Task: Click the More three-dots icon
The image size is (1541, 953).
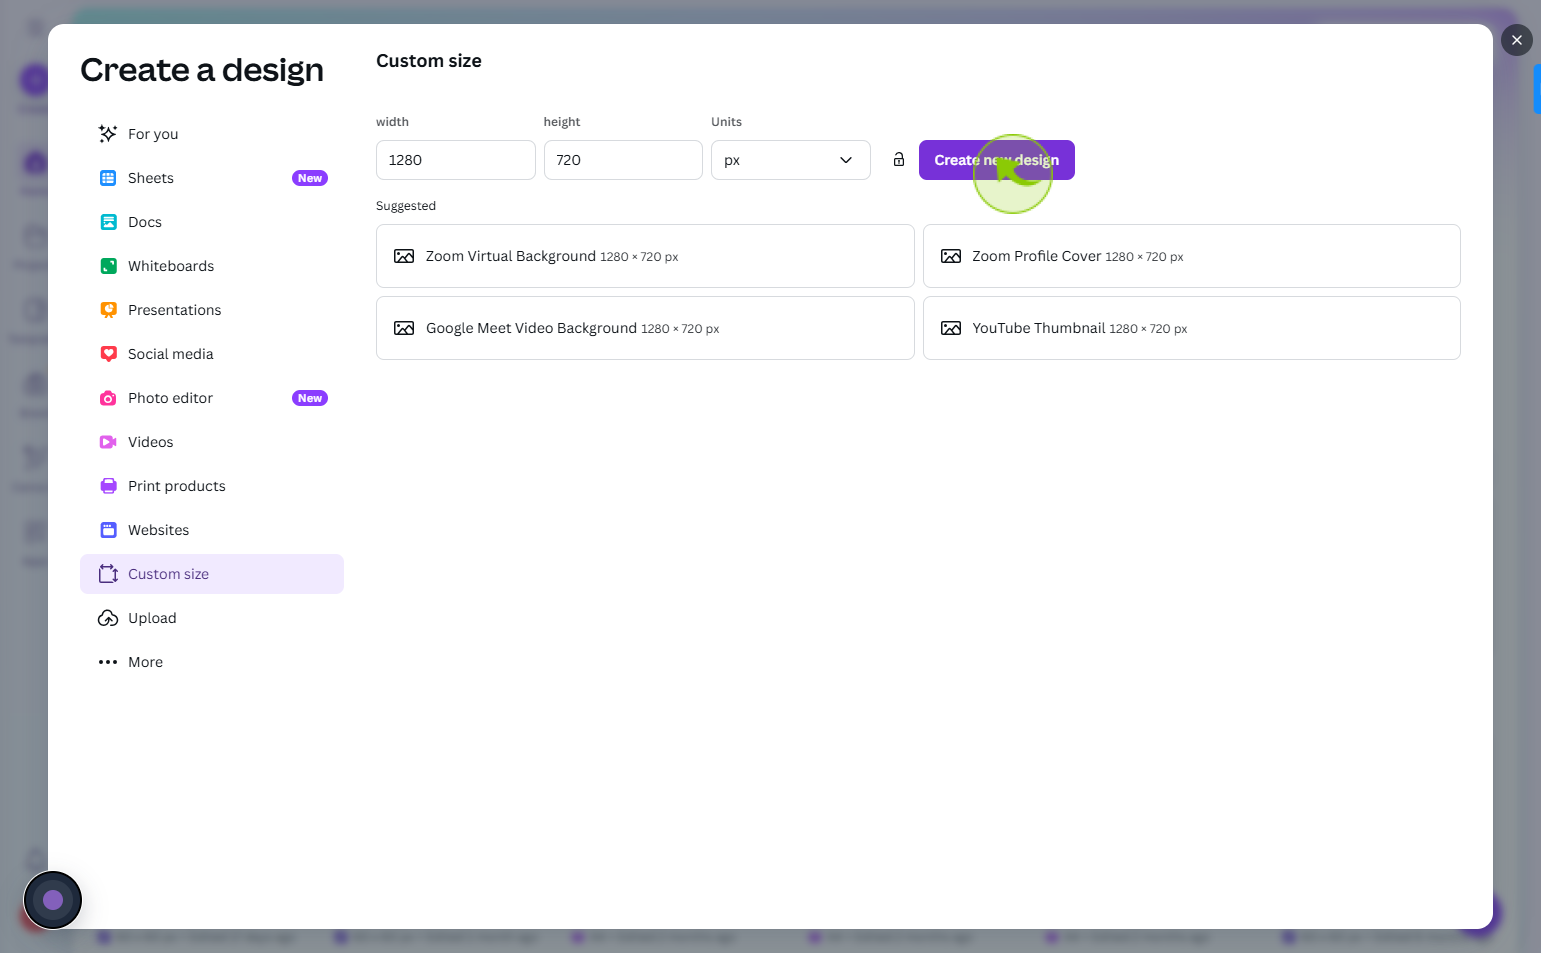Action: click(108, 662)
